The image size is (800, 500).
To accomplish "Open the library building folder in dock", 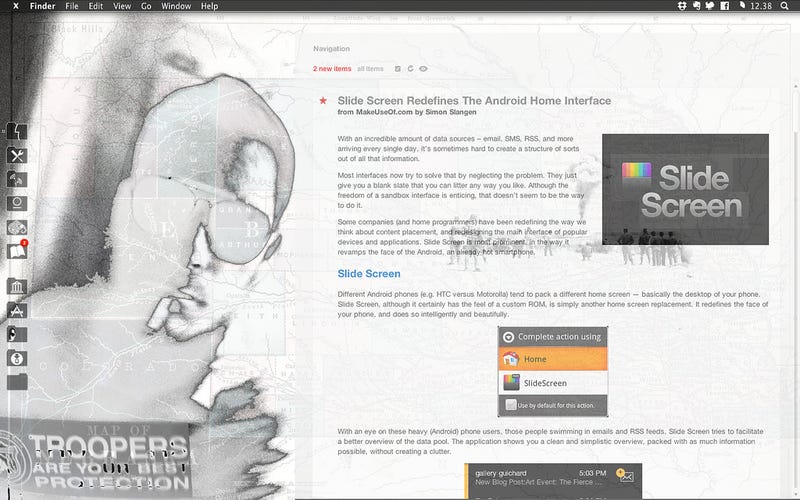I will [x=17, y=287].
